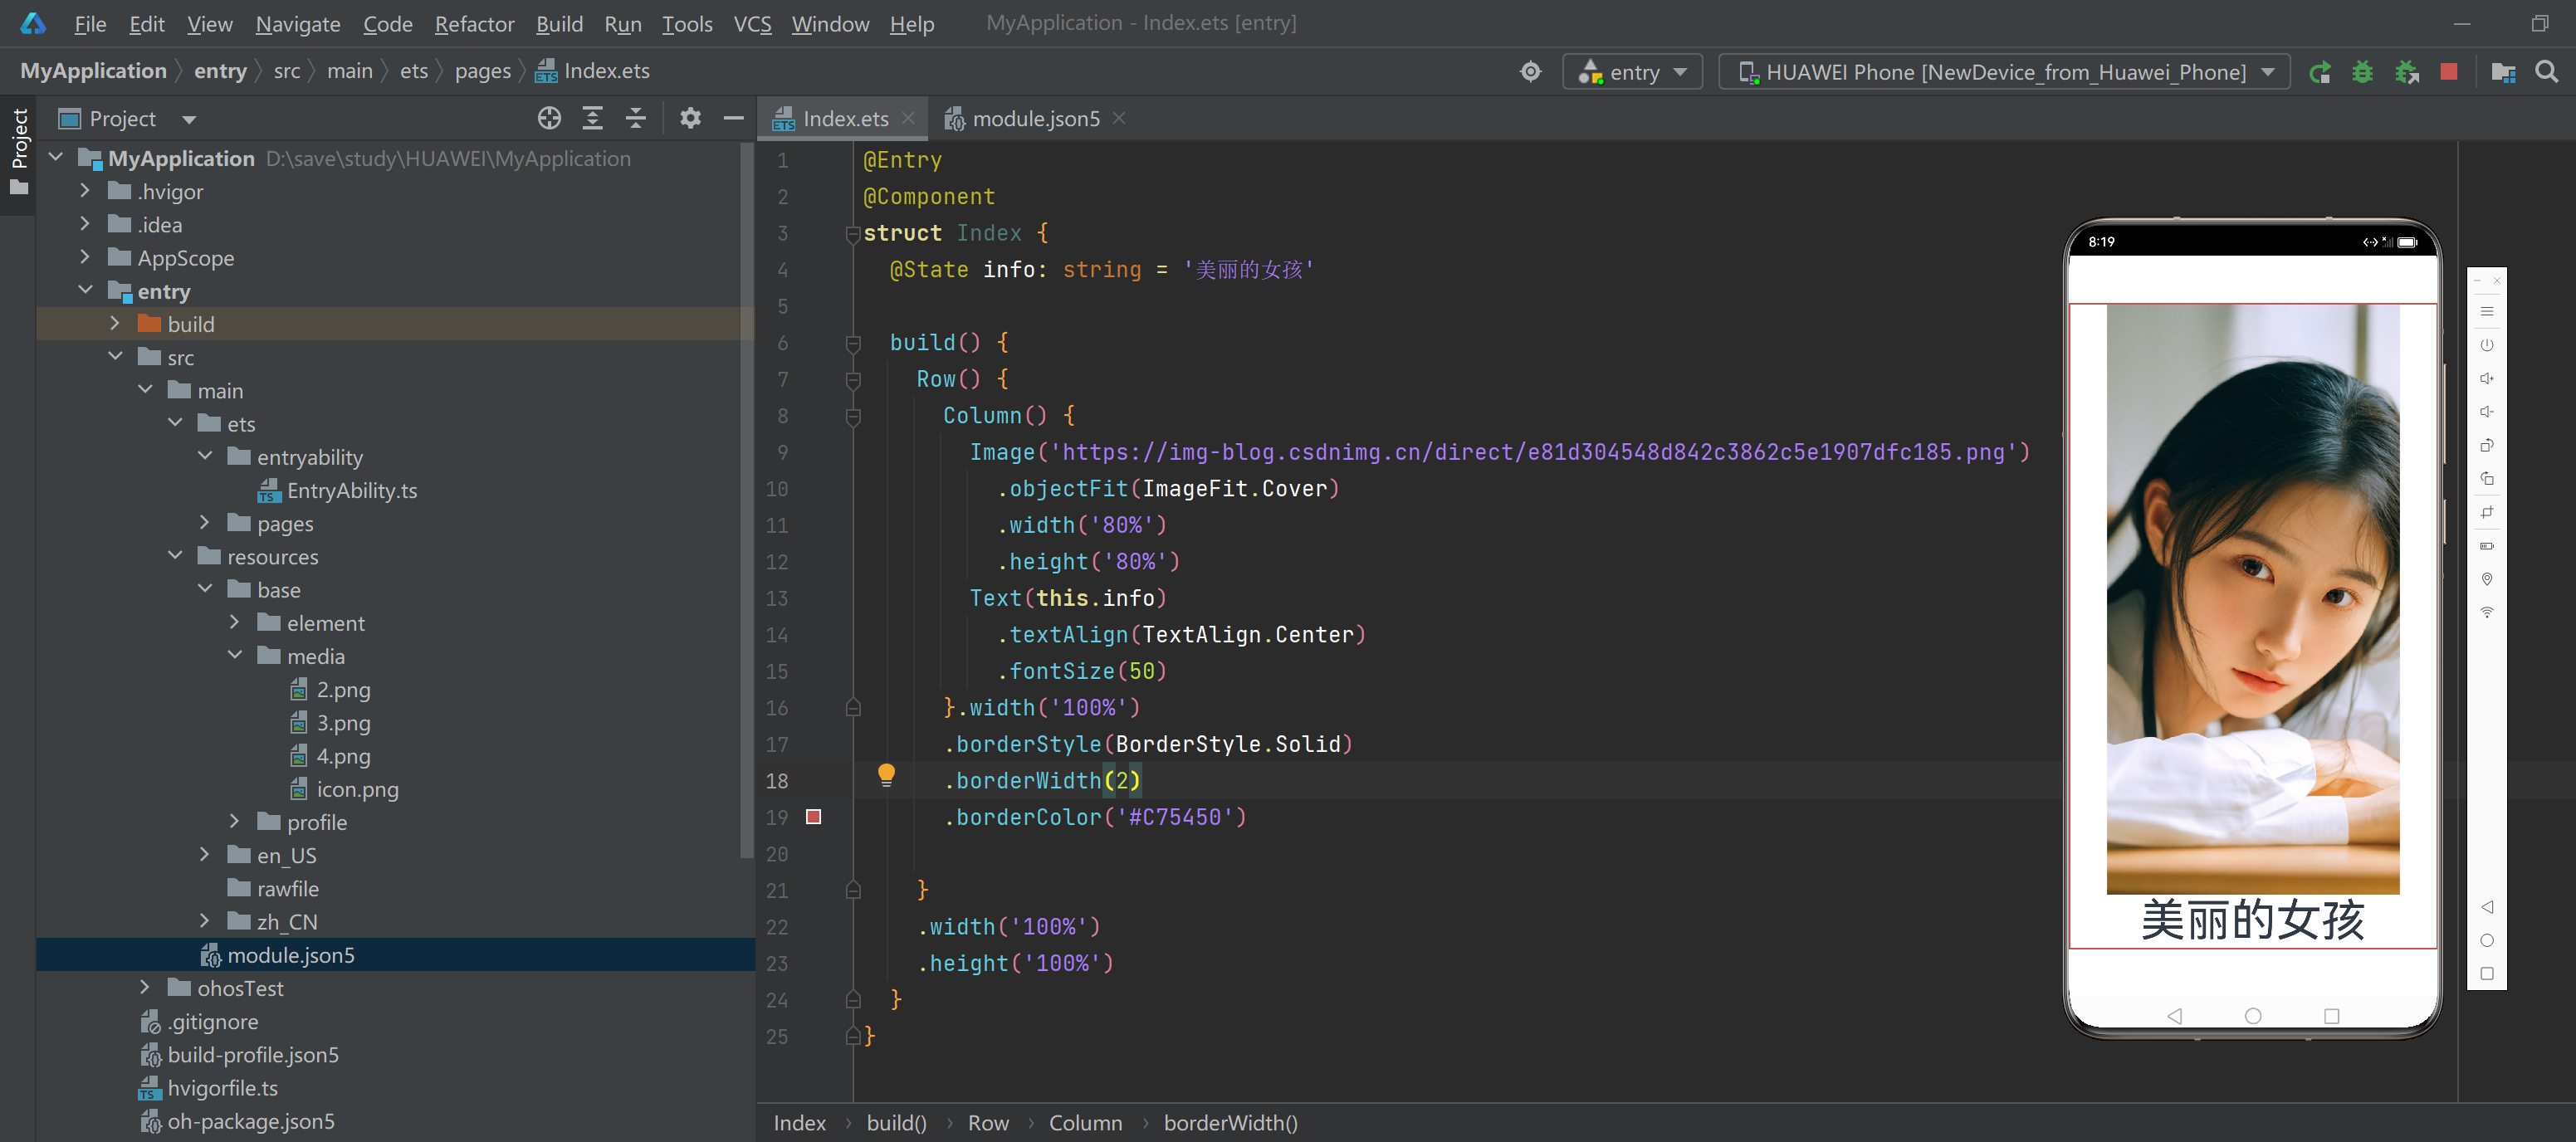Screen dimensions: 2576x1142
Task: Switch to the module.json5 tab
Action: coord(1034,119)
